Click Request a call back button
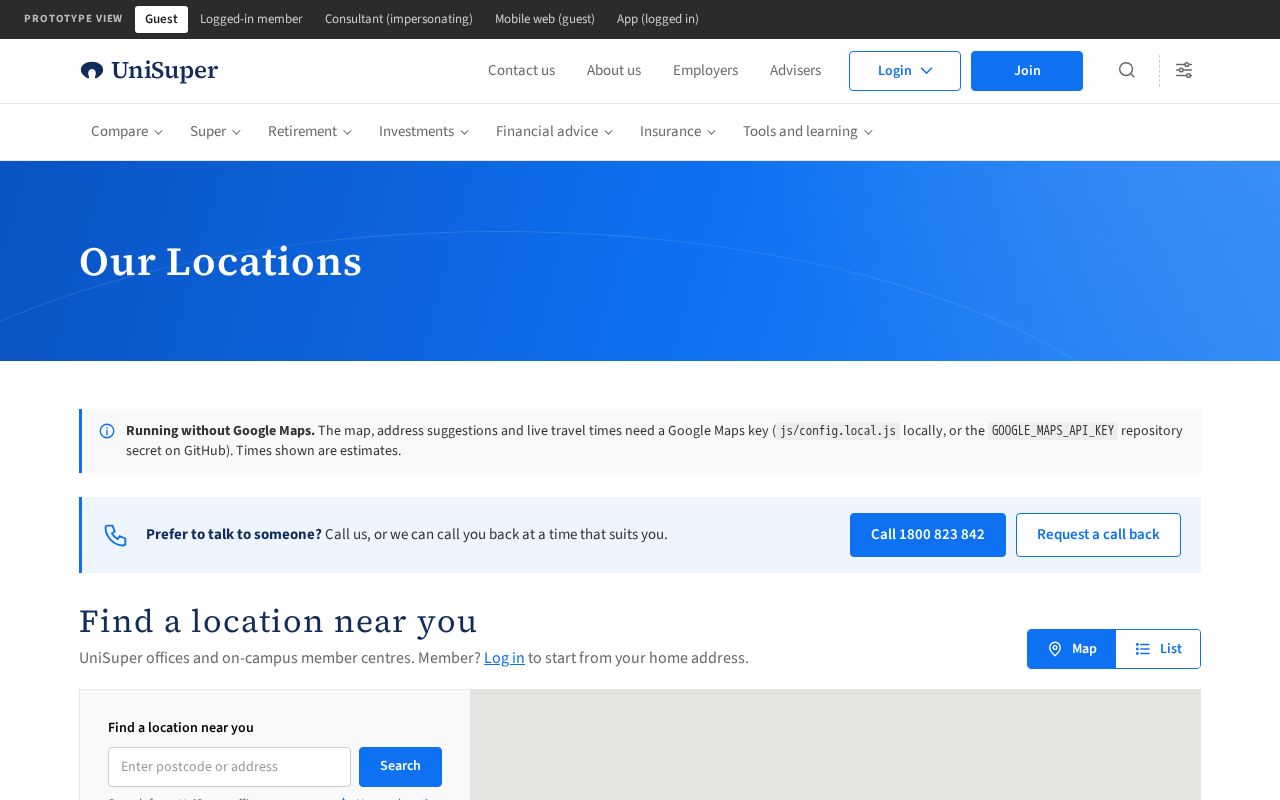The image size is (1280, 800). pos(1098,535)
